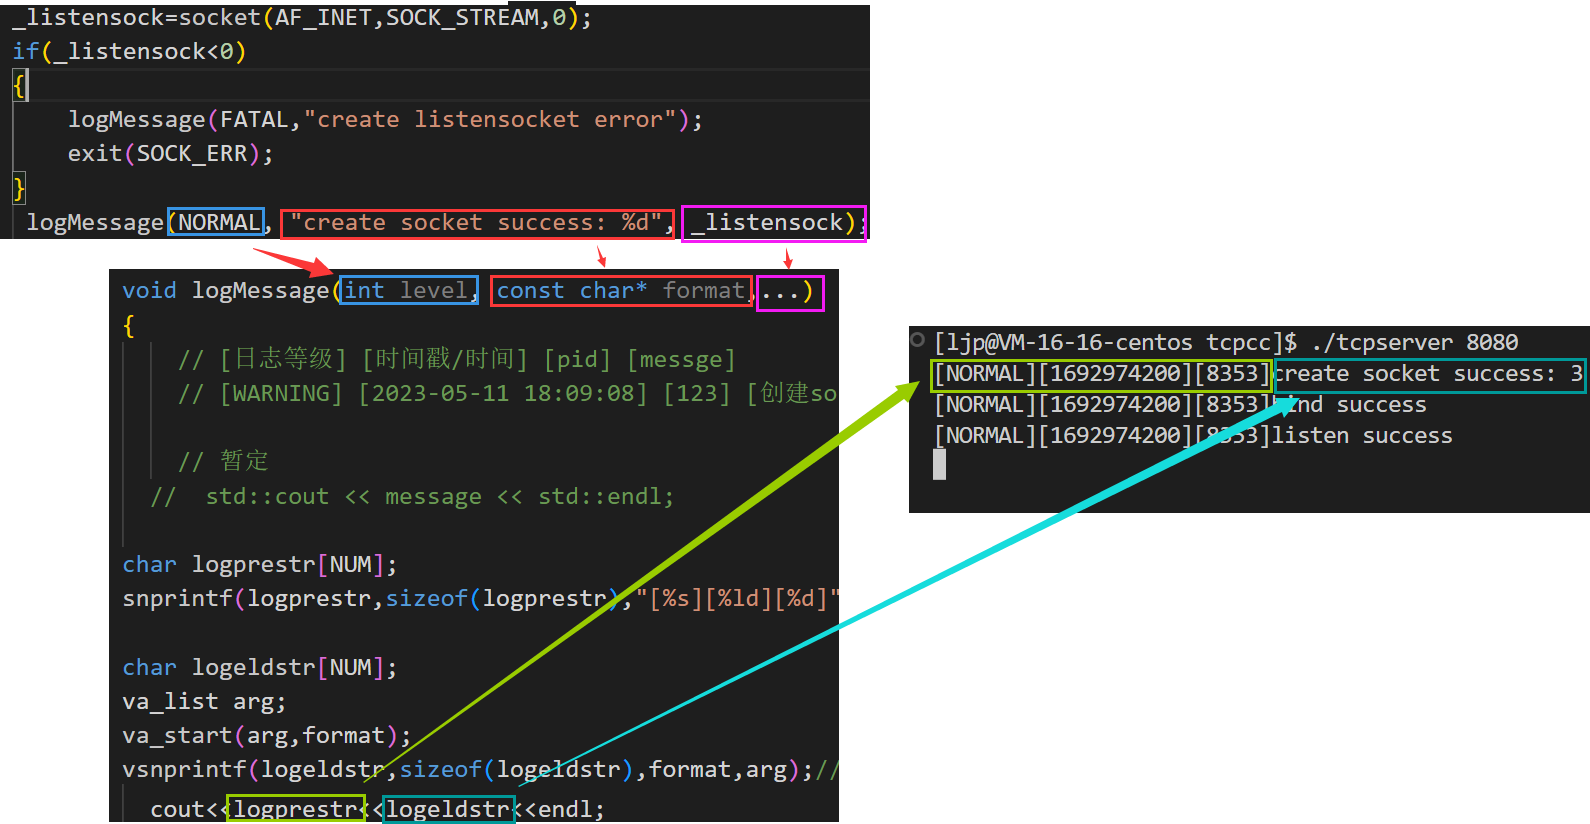
Task: Click the snprintf(logprestr,...) line
Action: (x=480, y=598)
